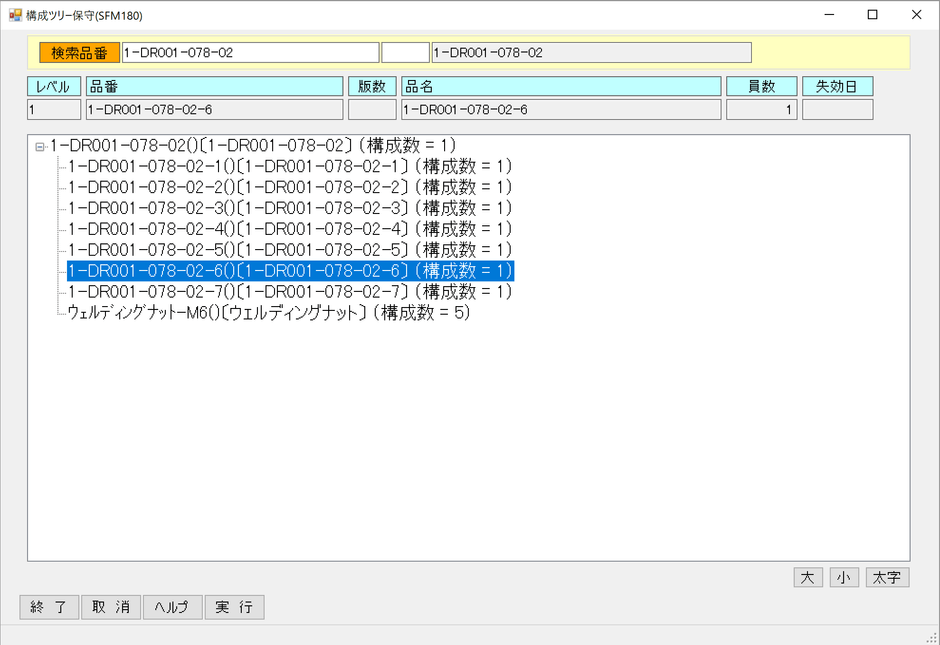This screenshot has height=645, width=940.
Task: Run with the 実行 button
Action: click(234, 607)
